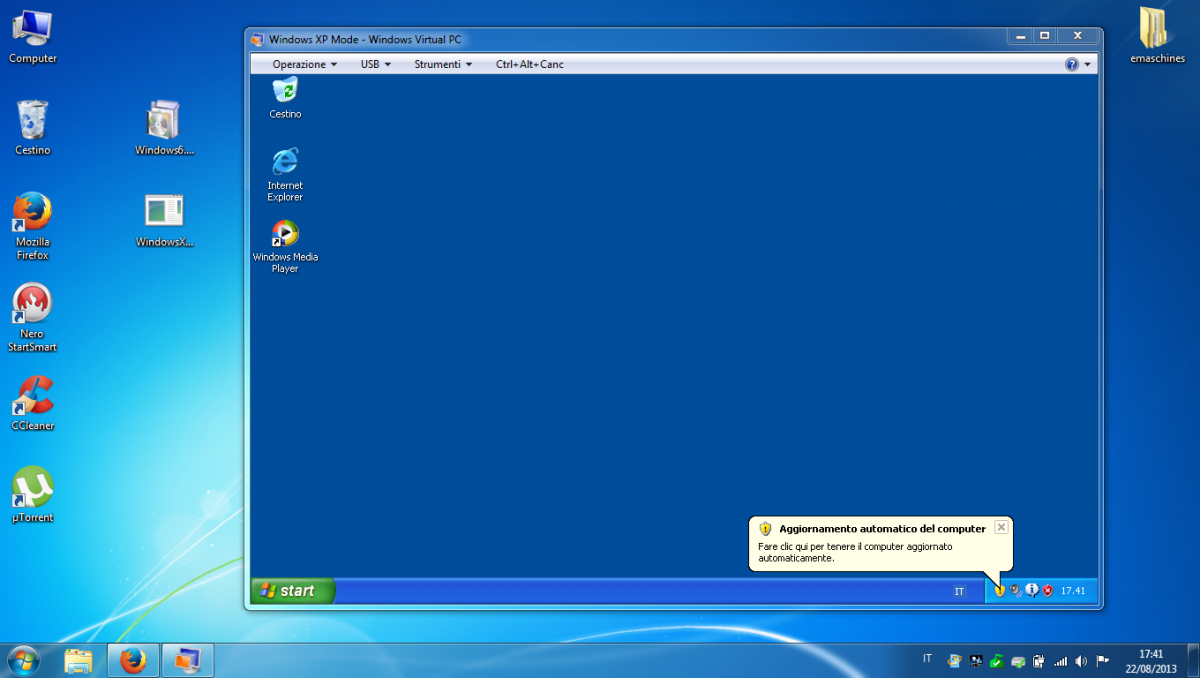Click the red security alert shield in XP tray
Viewport: 1200px width, 678px height.
tap(1047, 591)
